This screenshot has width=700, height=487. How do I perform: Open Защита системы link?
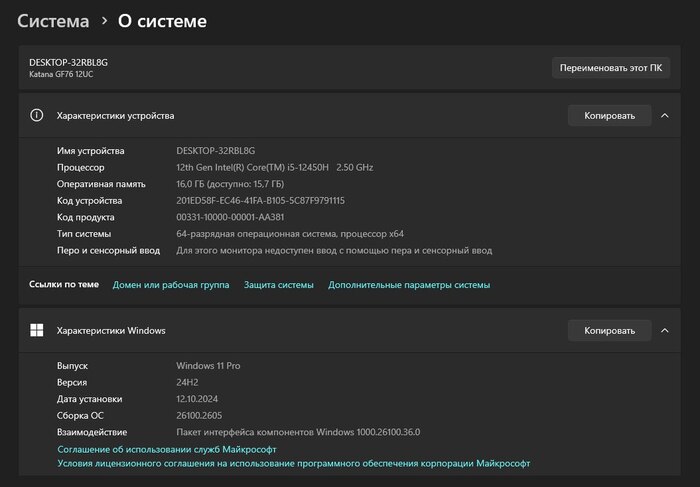[278, 285]
